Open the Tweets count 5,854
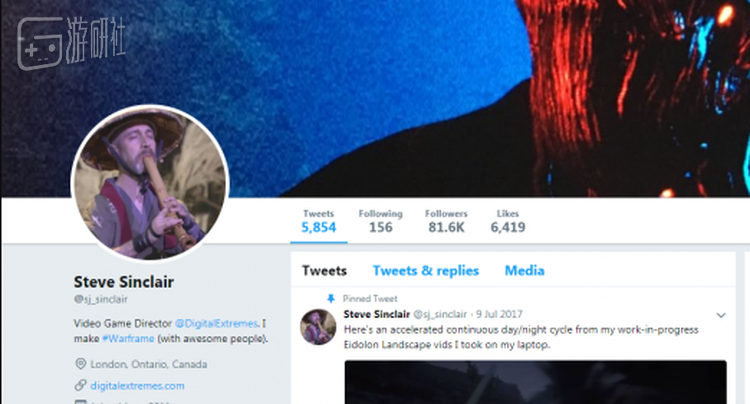This screenshot has height=404, width=750. click(319, 221)
